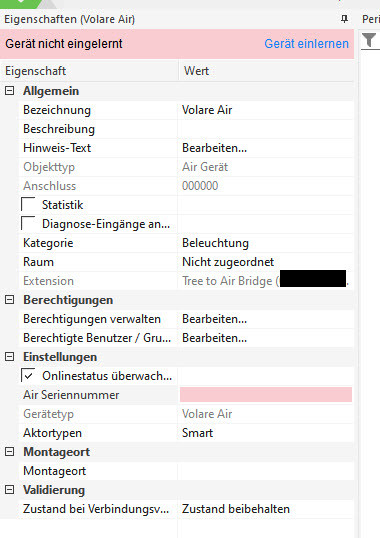Collapse the Montageort section
This screenshot has width=380, height=538.
click(x=10, y=452)
